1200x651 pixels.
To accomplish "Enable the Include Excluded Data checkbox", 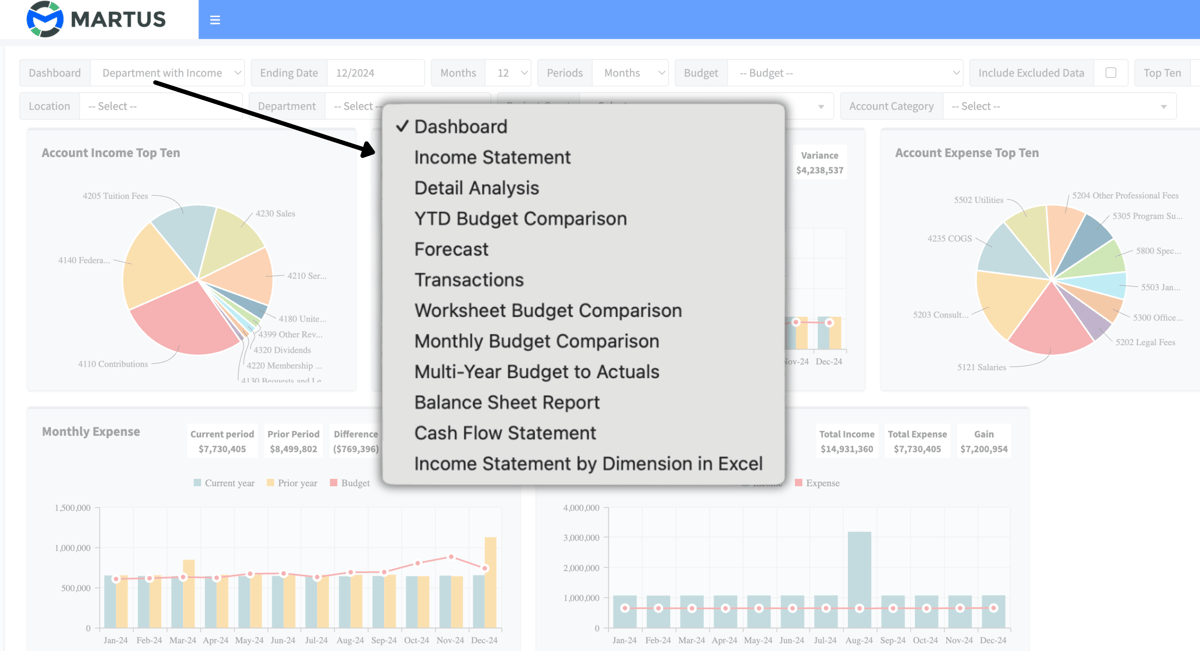I will (1111, 73).
